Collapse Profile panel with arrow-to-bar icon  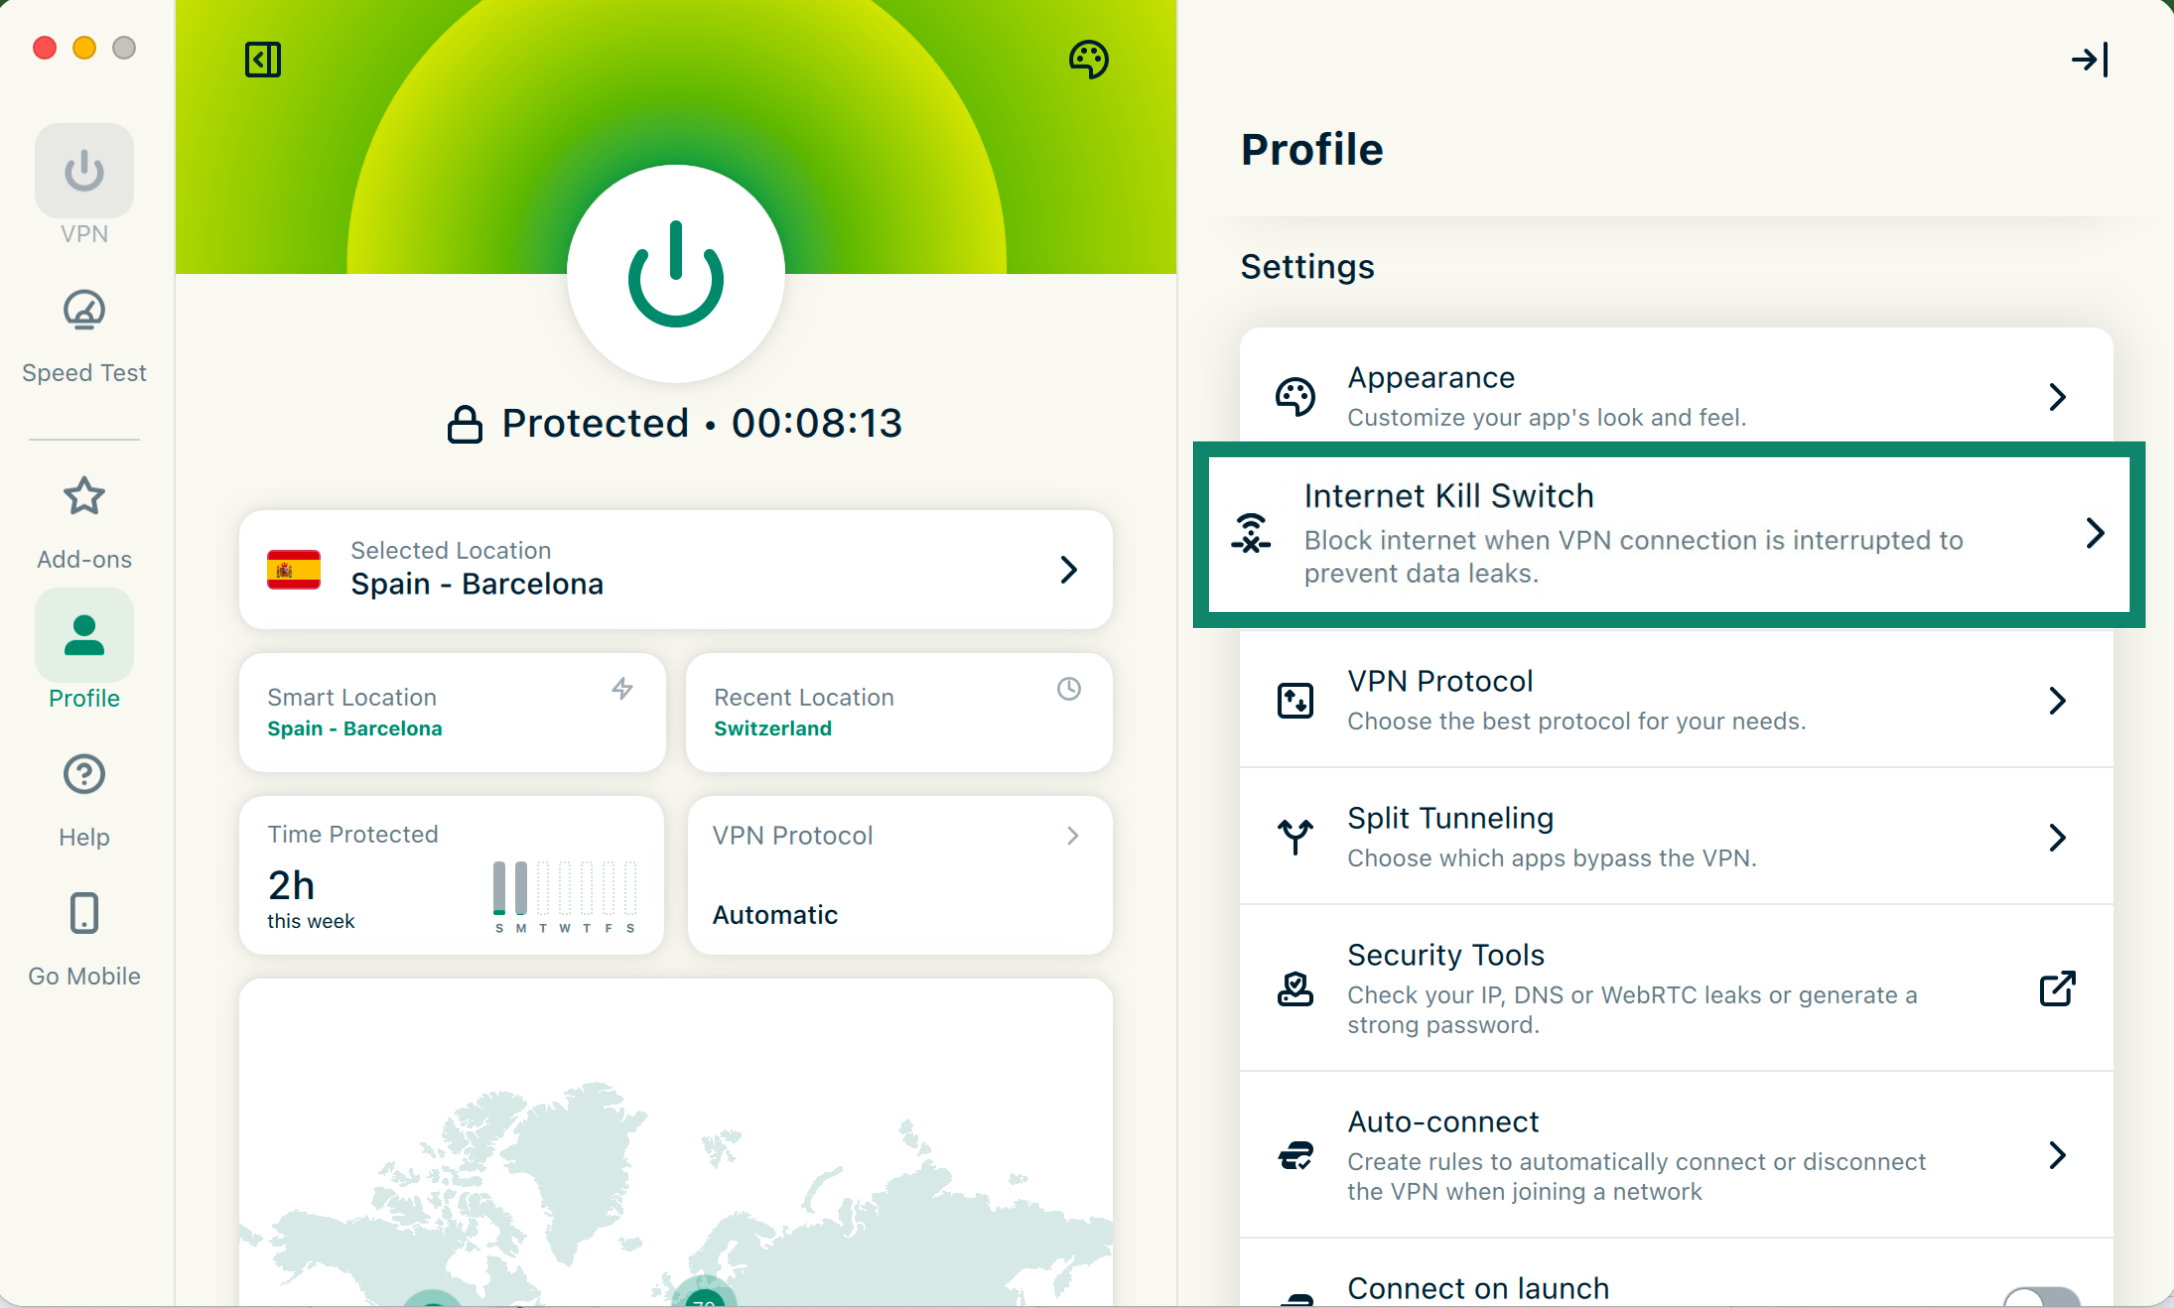click(x=2089, y=60)
